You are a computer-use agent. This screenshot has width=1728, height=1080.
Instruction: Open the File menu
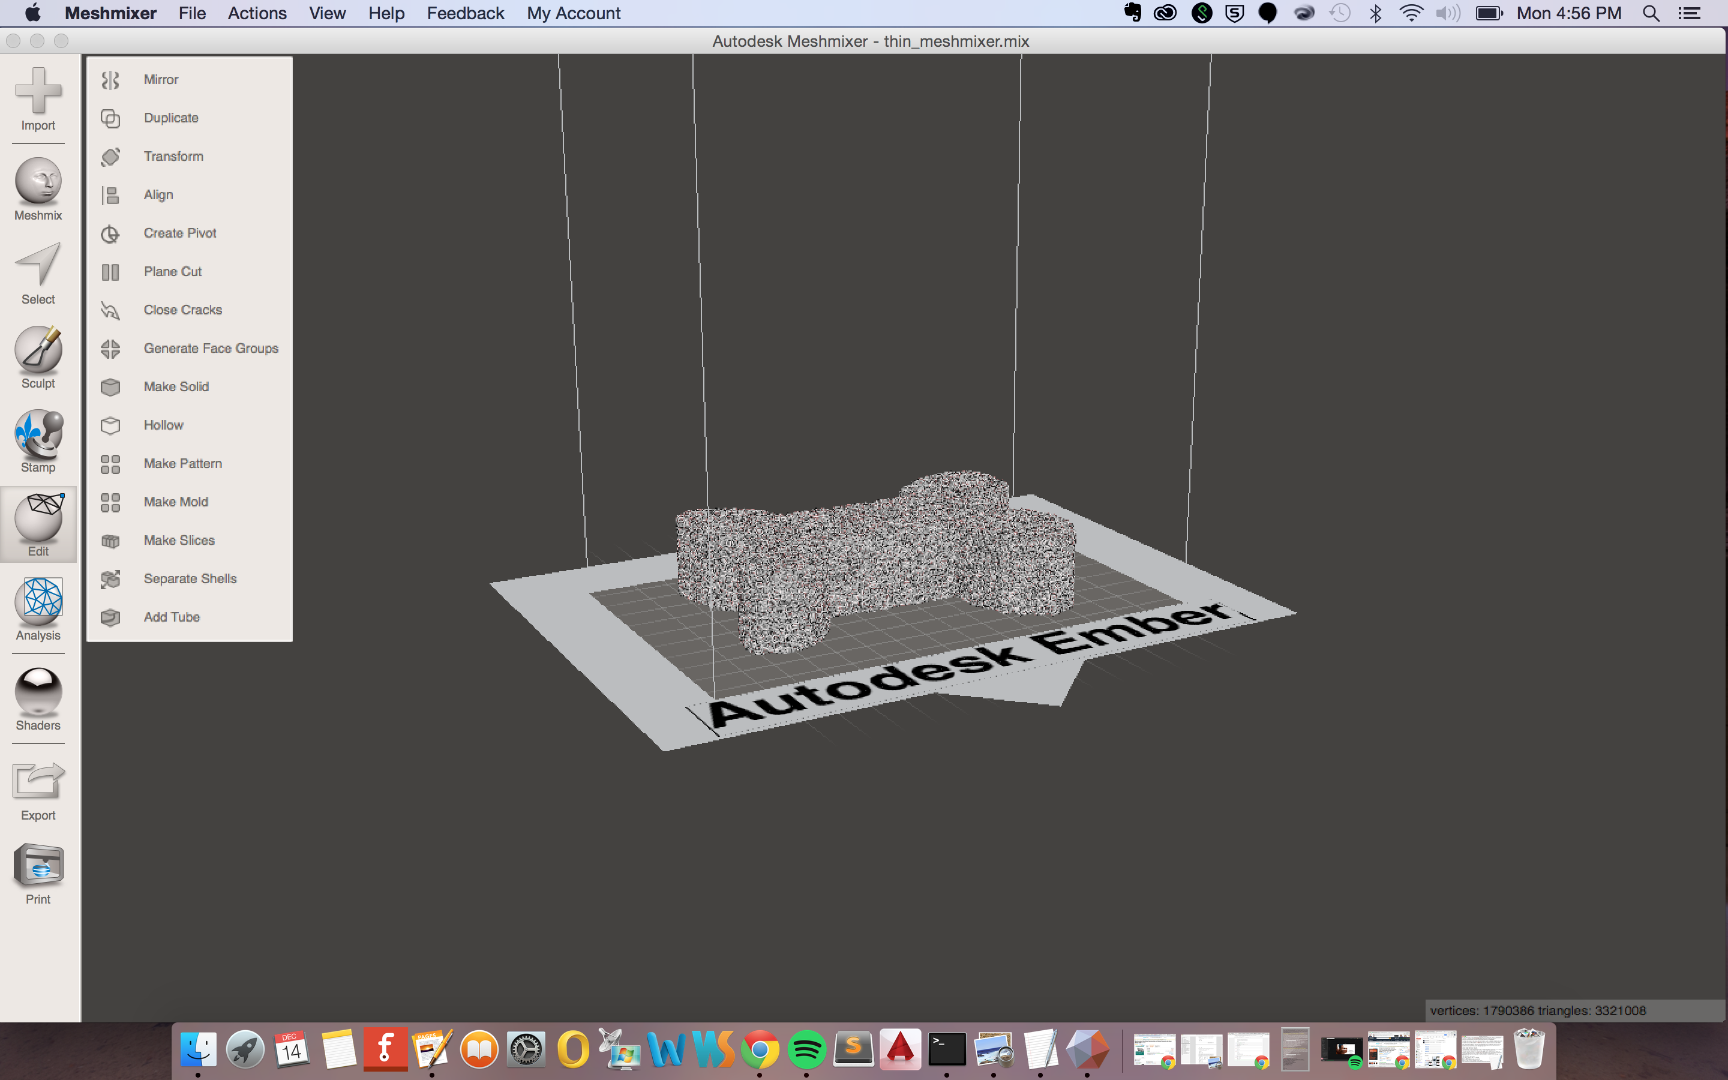(x=192, y=13)
